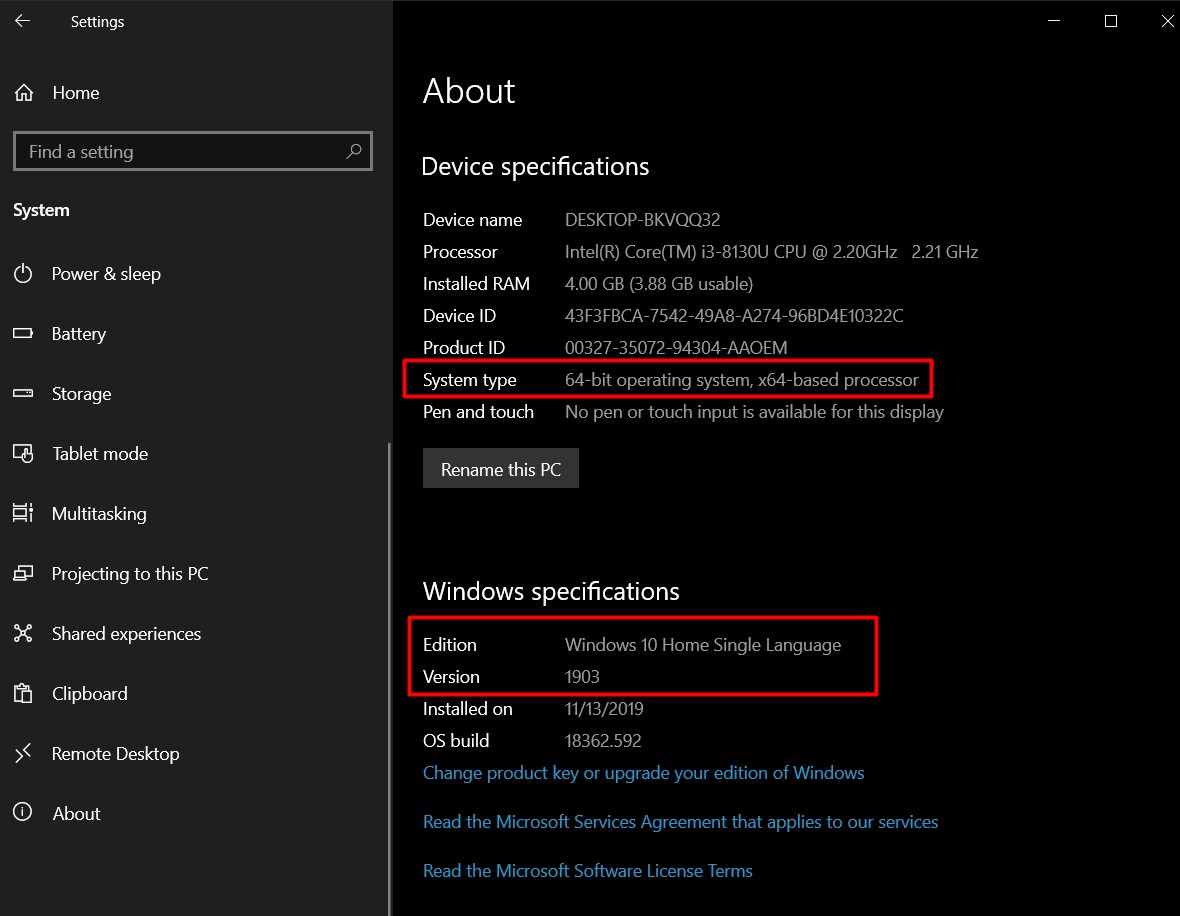Select the Multitasking icon
The height and width of the screenshot is (916, 1180).
coord(23,513)
